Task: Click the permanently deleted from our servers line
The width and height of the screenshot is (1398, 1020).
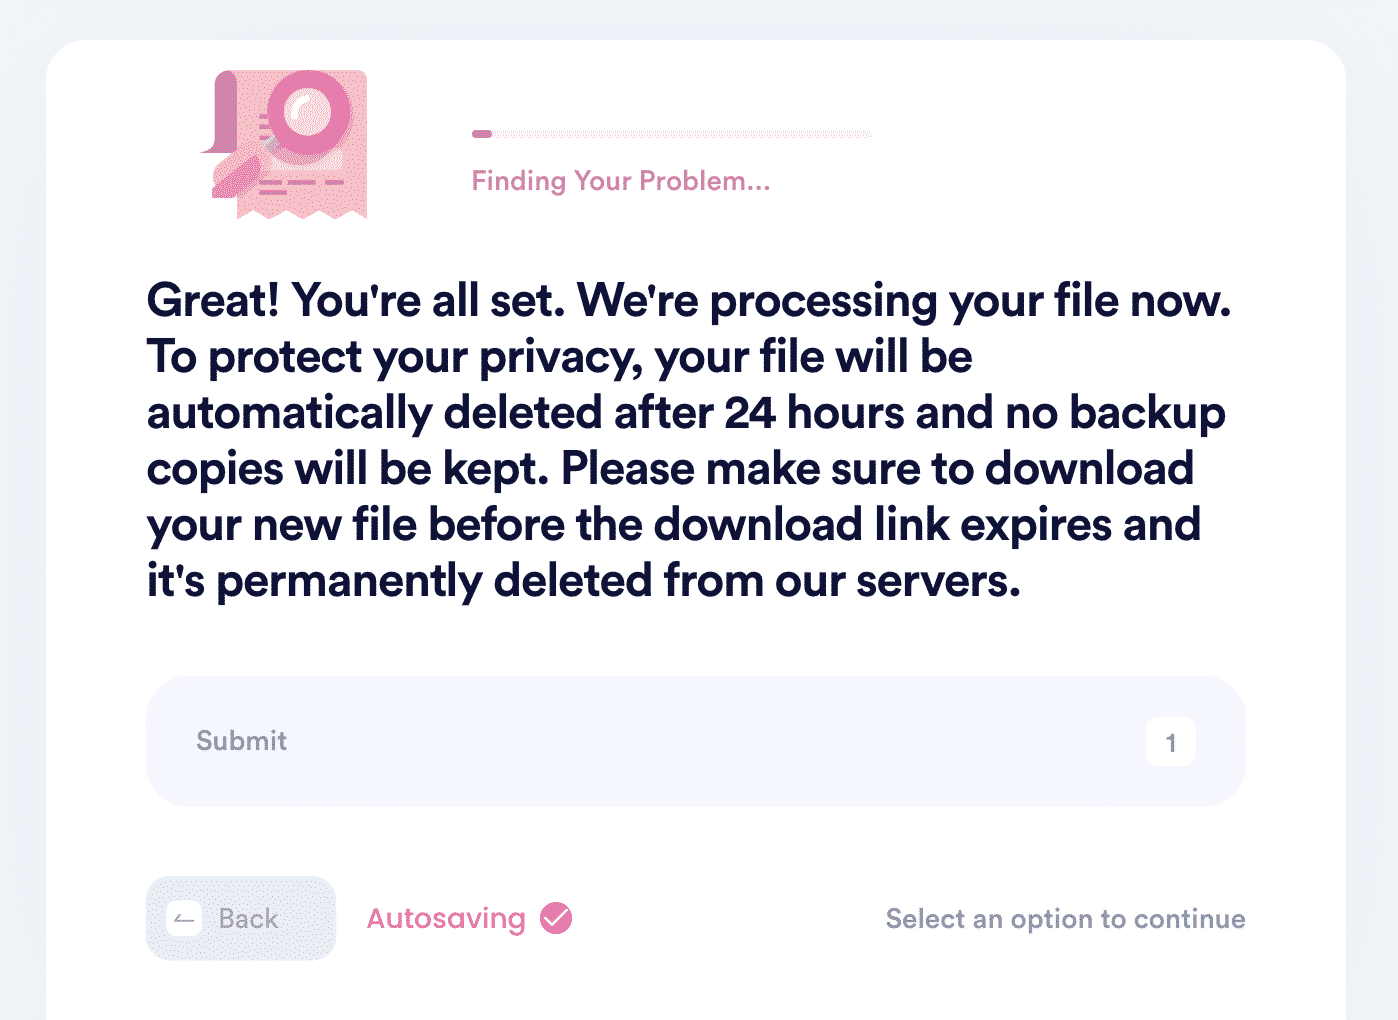Action: (x=618, y=581)
